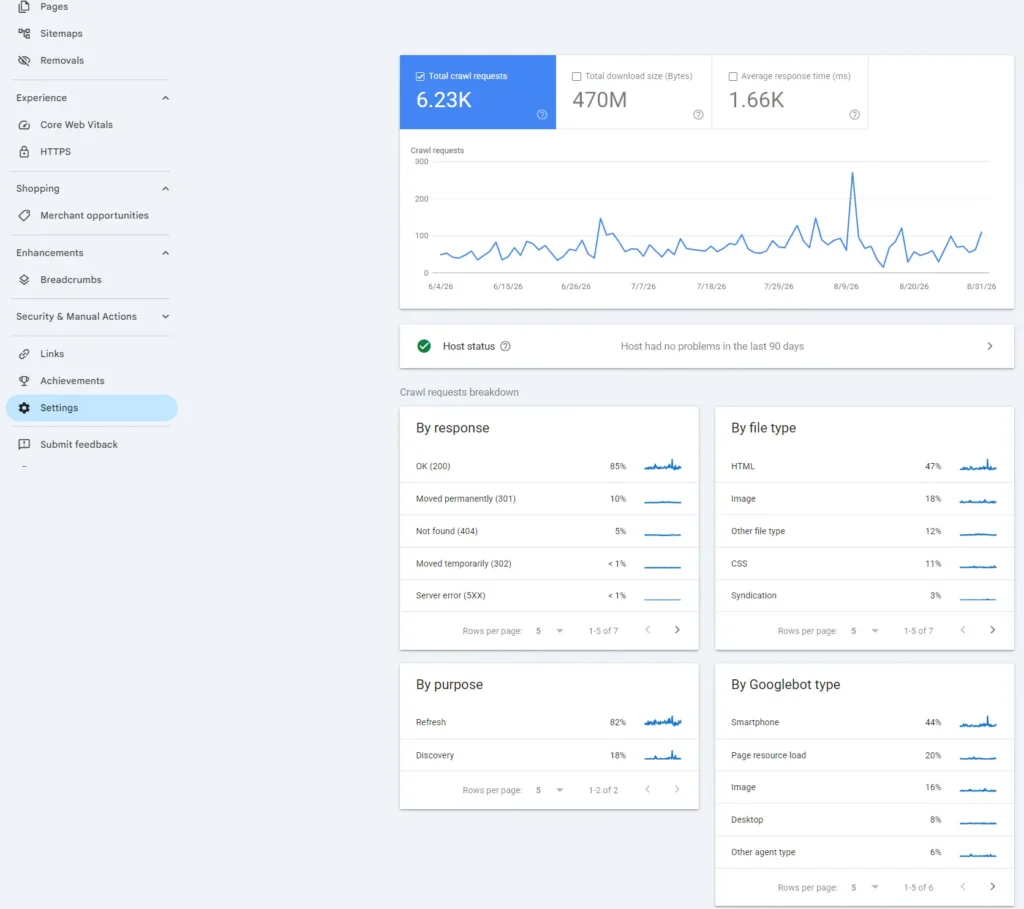Open rows per page dropdown in By response
The width and height of the screenshot is (1024, 909).
click(549, 631)
